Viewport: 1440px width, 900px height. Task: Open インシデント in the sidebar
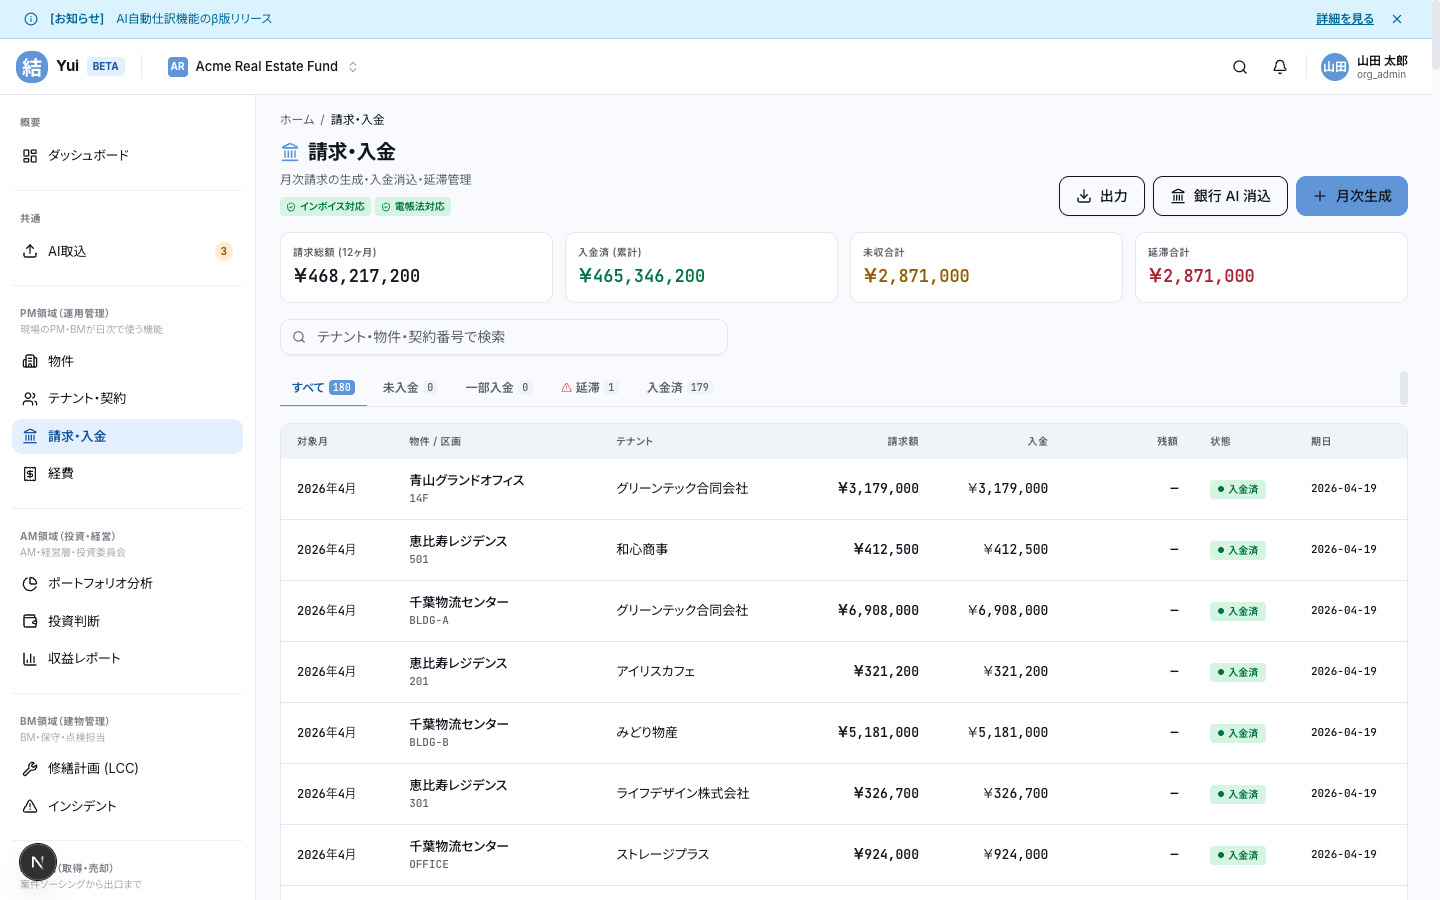click(127, 806)
